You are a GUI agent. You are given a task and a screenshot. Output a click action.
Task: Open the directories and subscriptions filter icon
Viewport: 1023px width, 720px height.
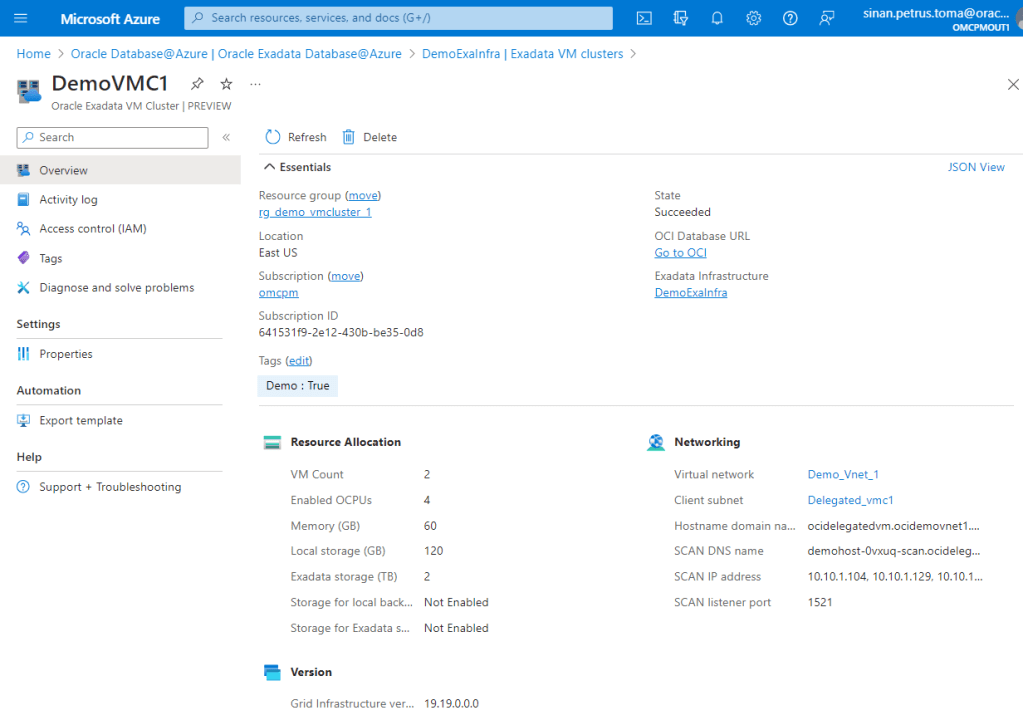point(681,18)
